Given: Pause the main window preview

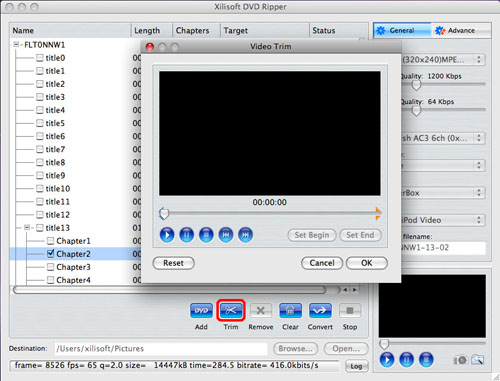Looking at the screenshot, I should 406,360.
